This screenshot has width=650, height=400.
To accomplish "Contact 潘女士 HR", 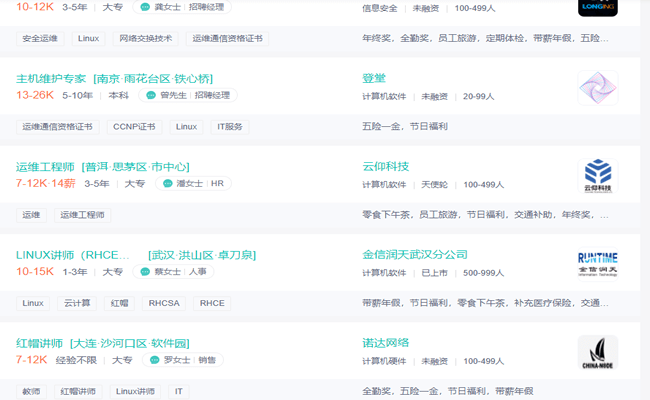I will pyautogui.click(x=193, y=183).
